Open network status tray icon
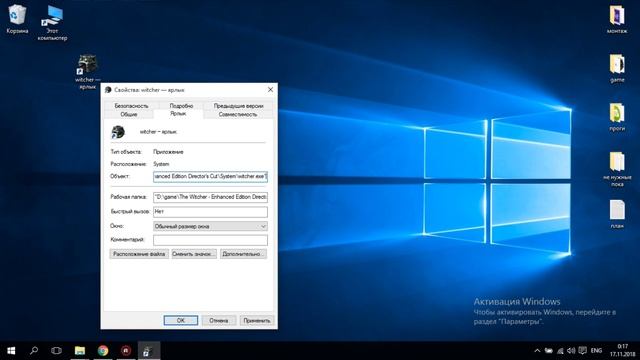Viewport: 640px width, 360px height. pos(560,351)
